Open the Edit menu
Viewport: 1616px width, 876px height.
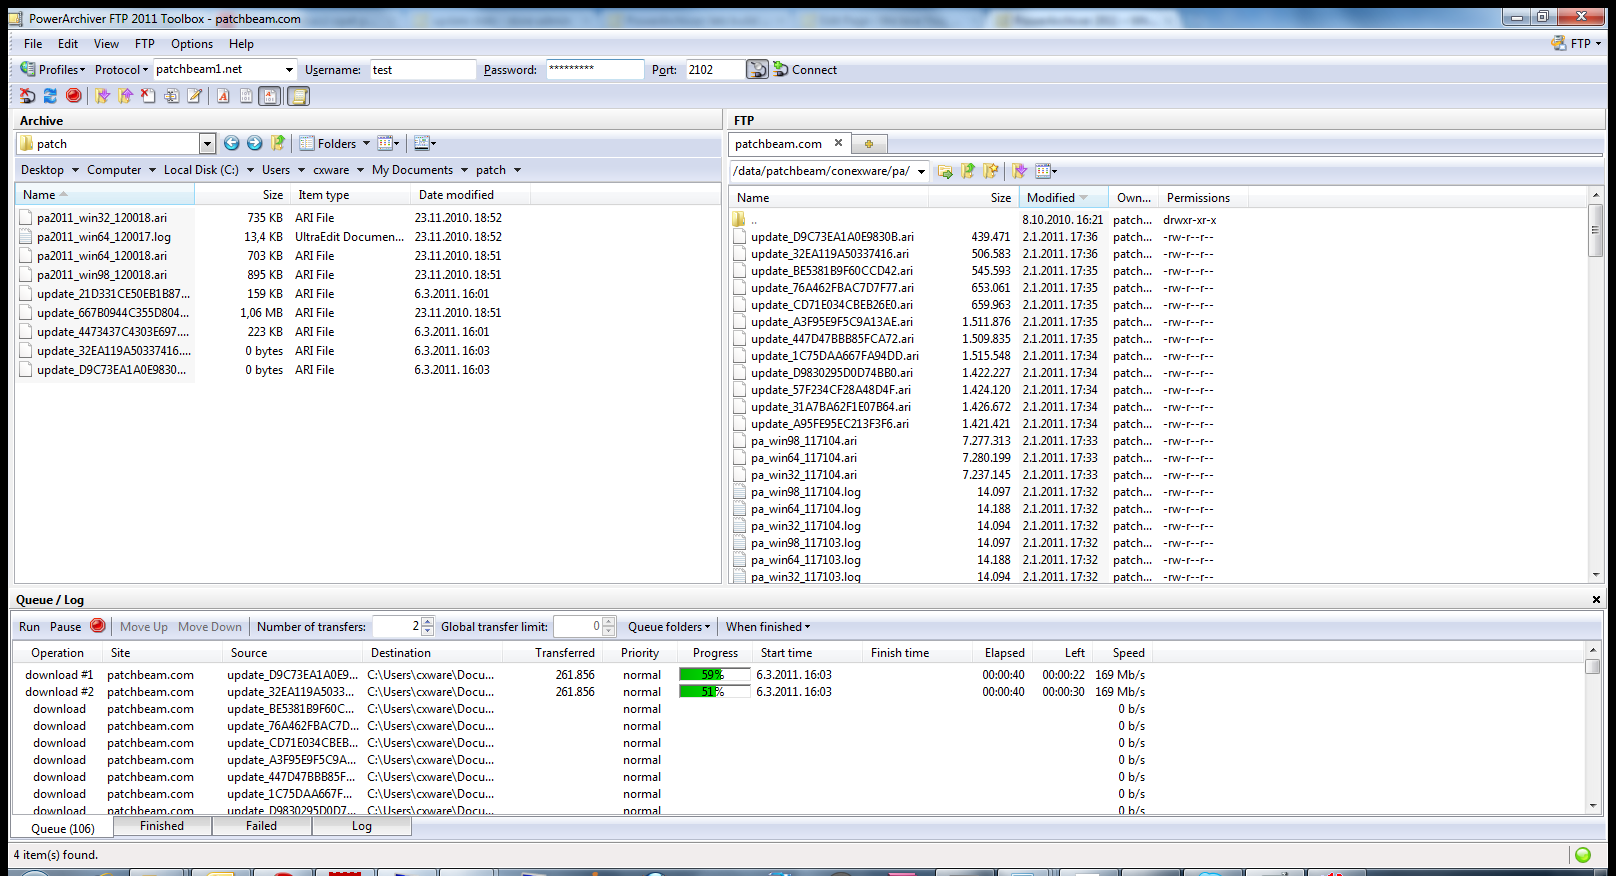[68, 44]
